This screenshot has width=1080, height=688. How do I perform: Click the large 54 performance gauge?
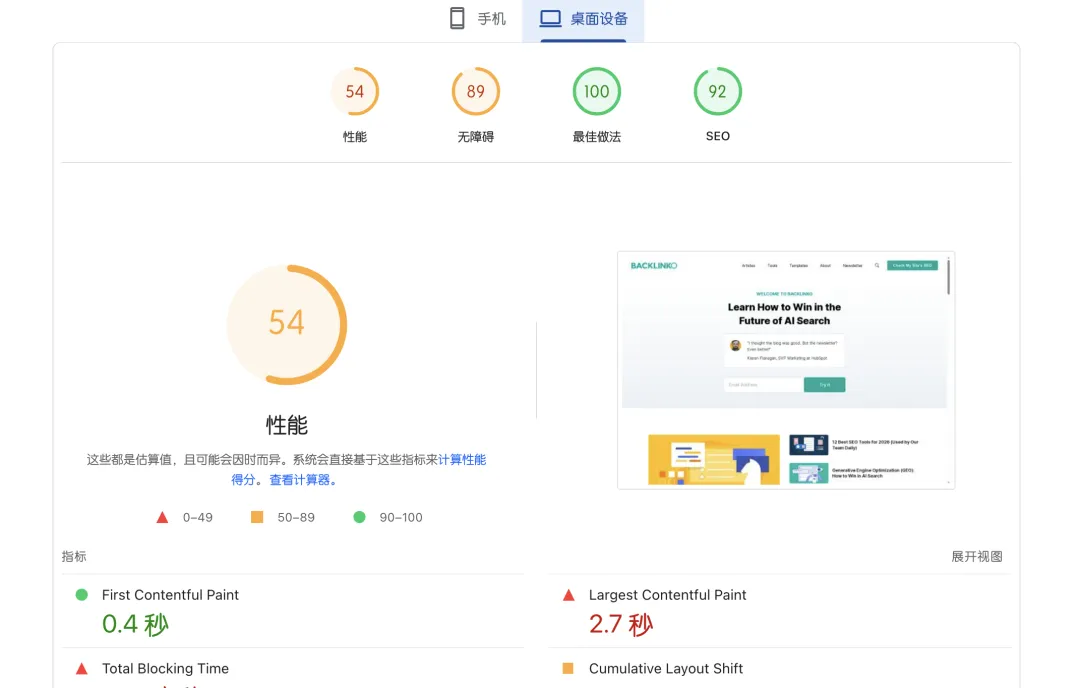click(x=287, y=324)
